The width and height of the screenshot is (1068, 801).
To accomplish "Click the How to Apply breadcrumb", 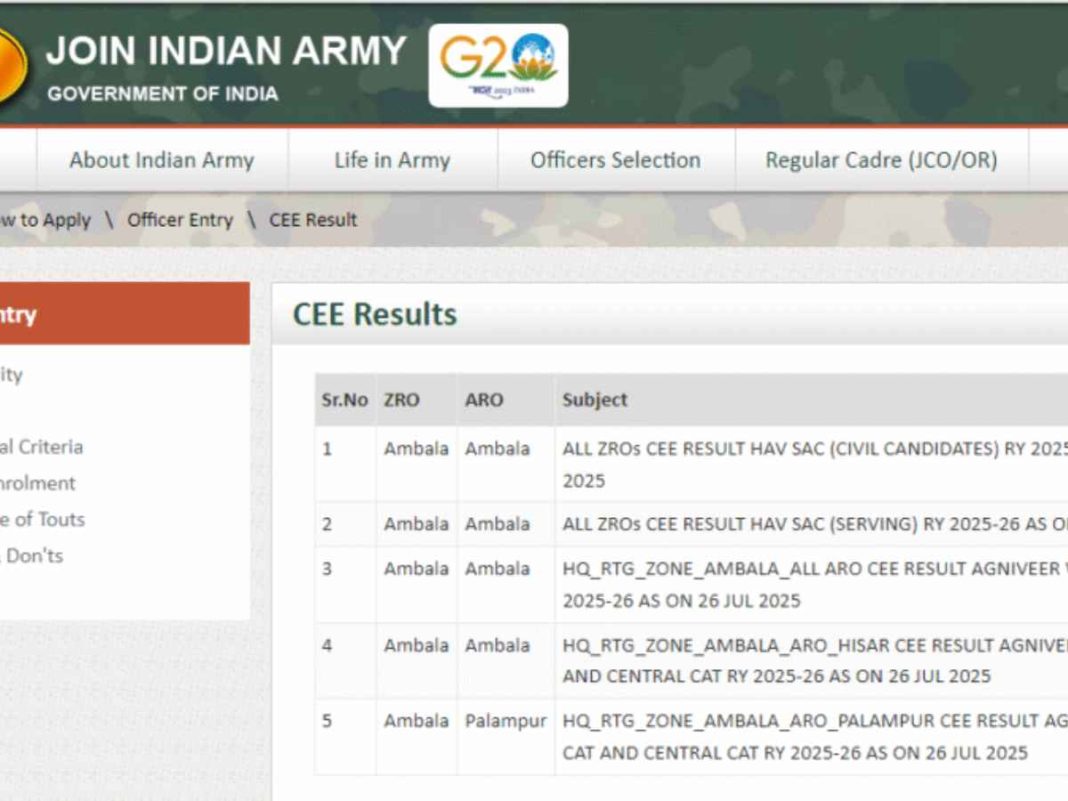I will [45, 219].
